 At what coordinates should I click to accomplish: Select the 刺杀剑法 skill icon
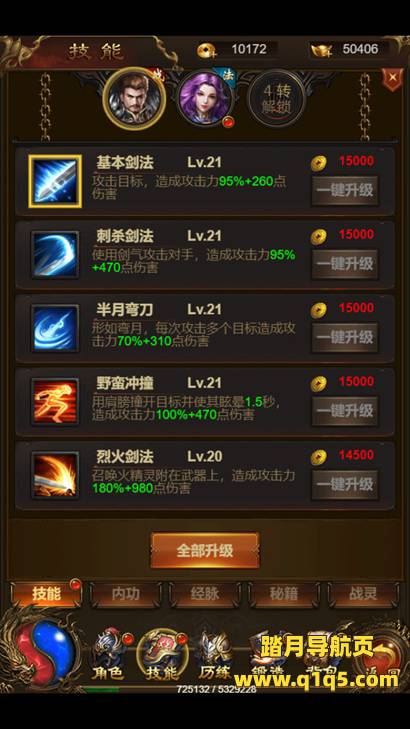[55, 255]
